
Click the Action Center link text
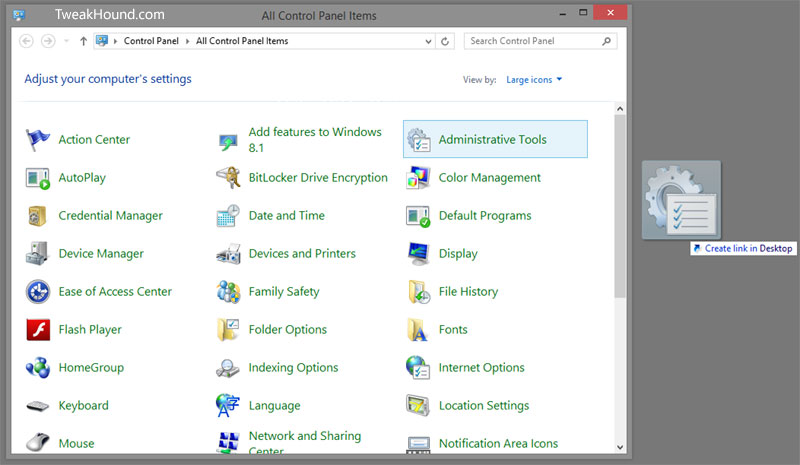pos(94,139)
